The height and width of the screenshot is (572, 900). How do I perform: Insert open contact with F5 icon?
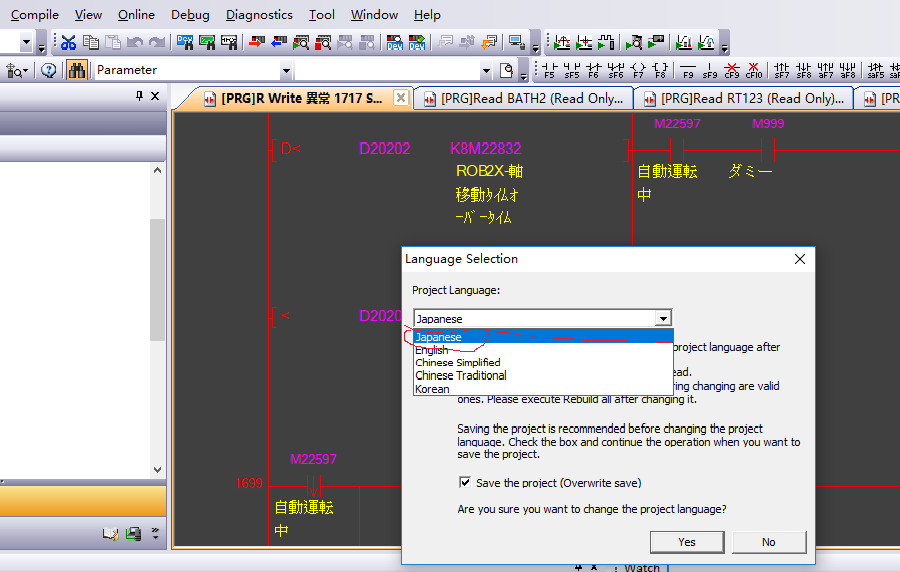point(549,70)
